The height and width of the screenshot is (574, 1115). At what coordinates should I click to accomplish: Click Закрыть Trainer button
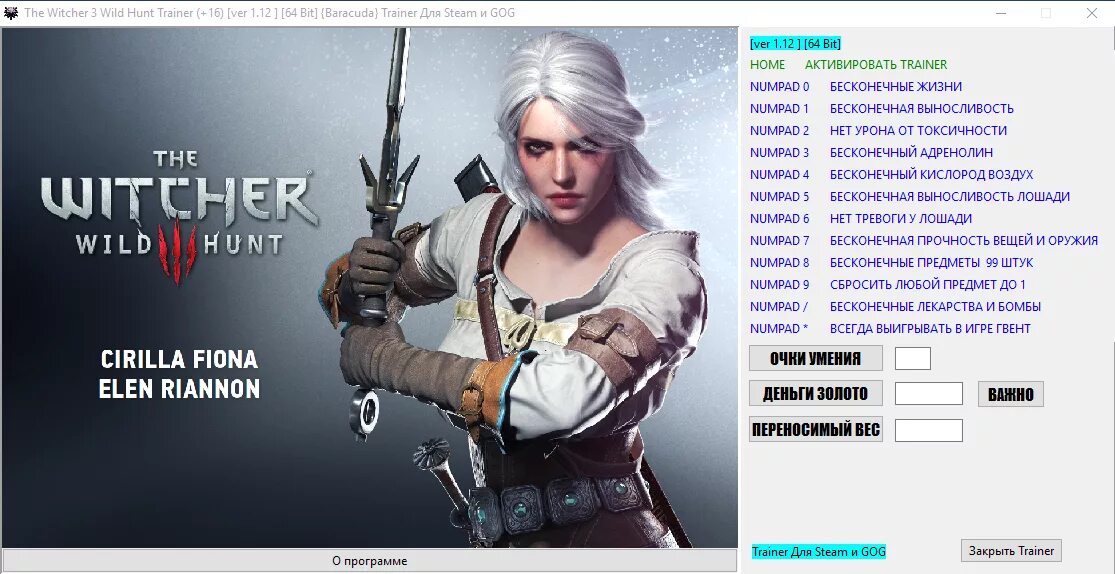coord(1011,551)
